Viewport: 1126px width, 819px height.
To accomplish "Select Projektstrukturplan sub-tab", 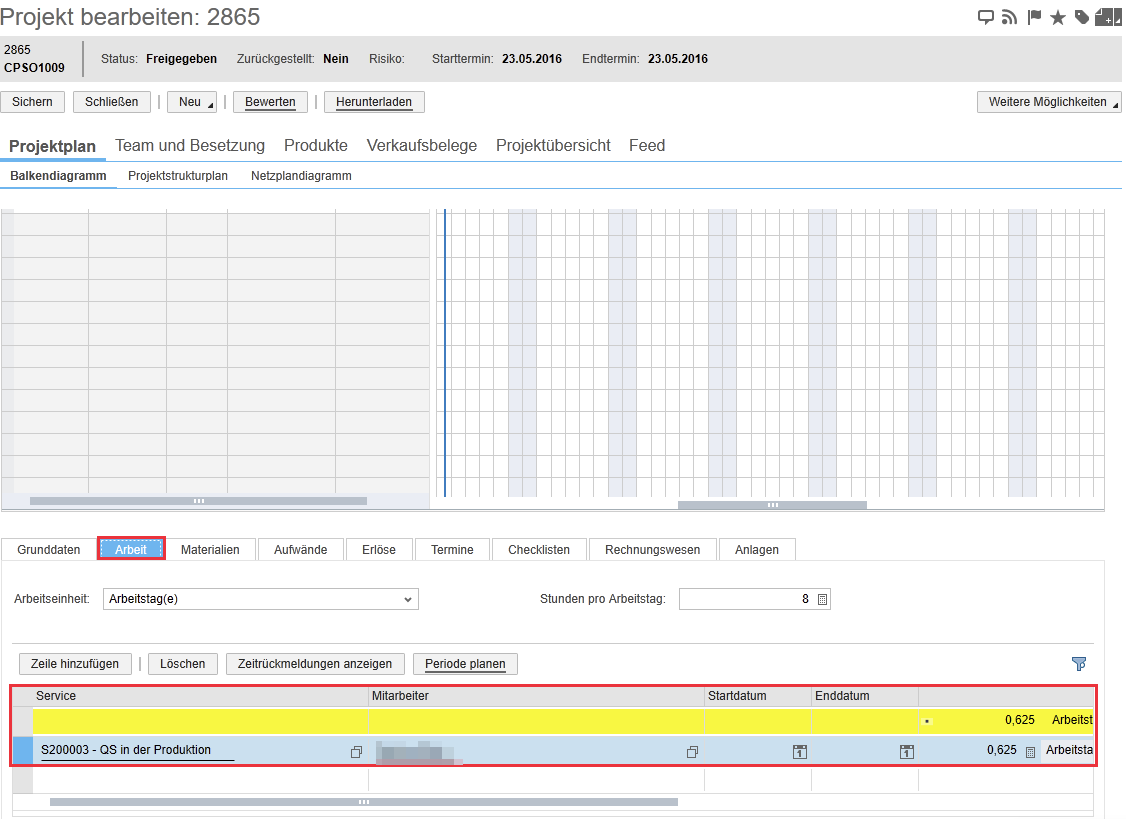I will (178, 176).
